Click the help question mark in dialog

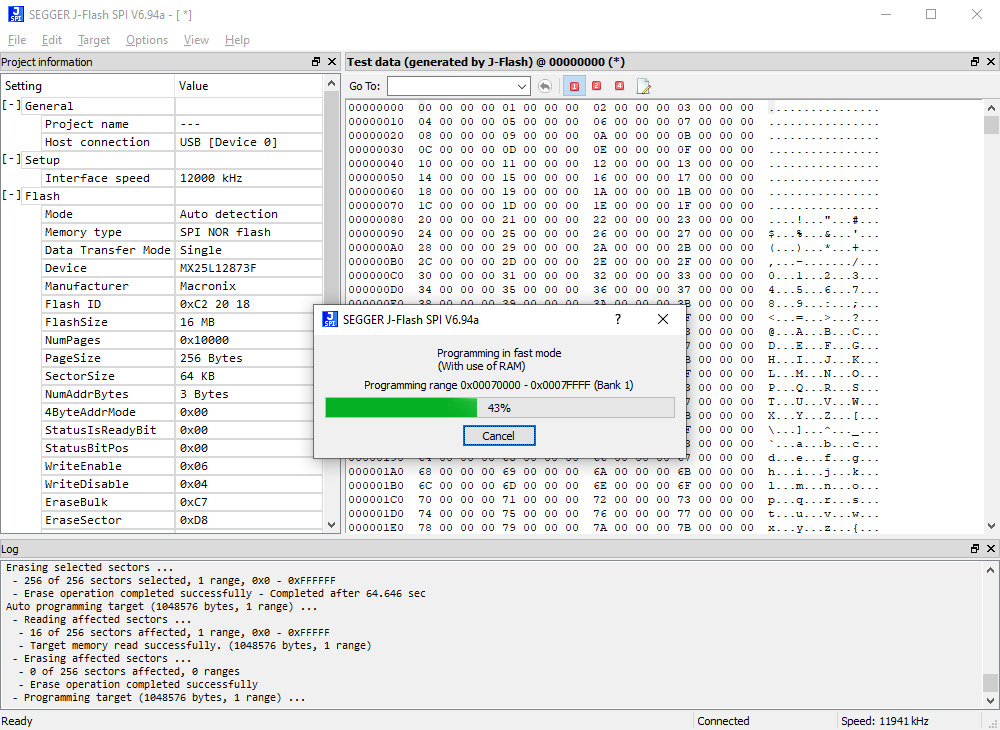(x=617, y=319)
